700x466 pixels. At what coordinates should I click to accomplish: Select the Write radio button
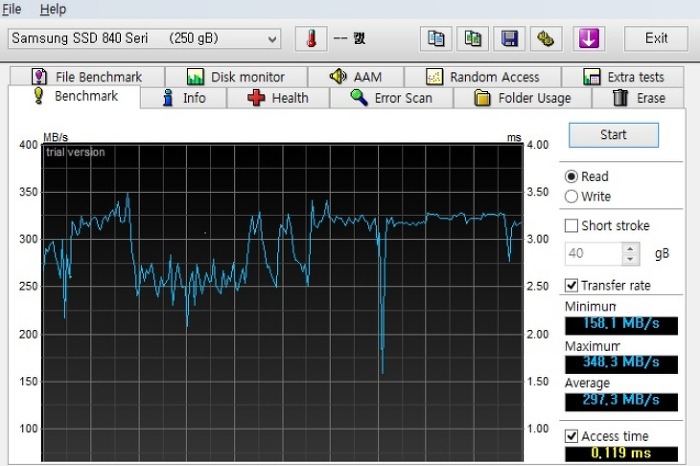pyautogui.click(x=588, y=196)
